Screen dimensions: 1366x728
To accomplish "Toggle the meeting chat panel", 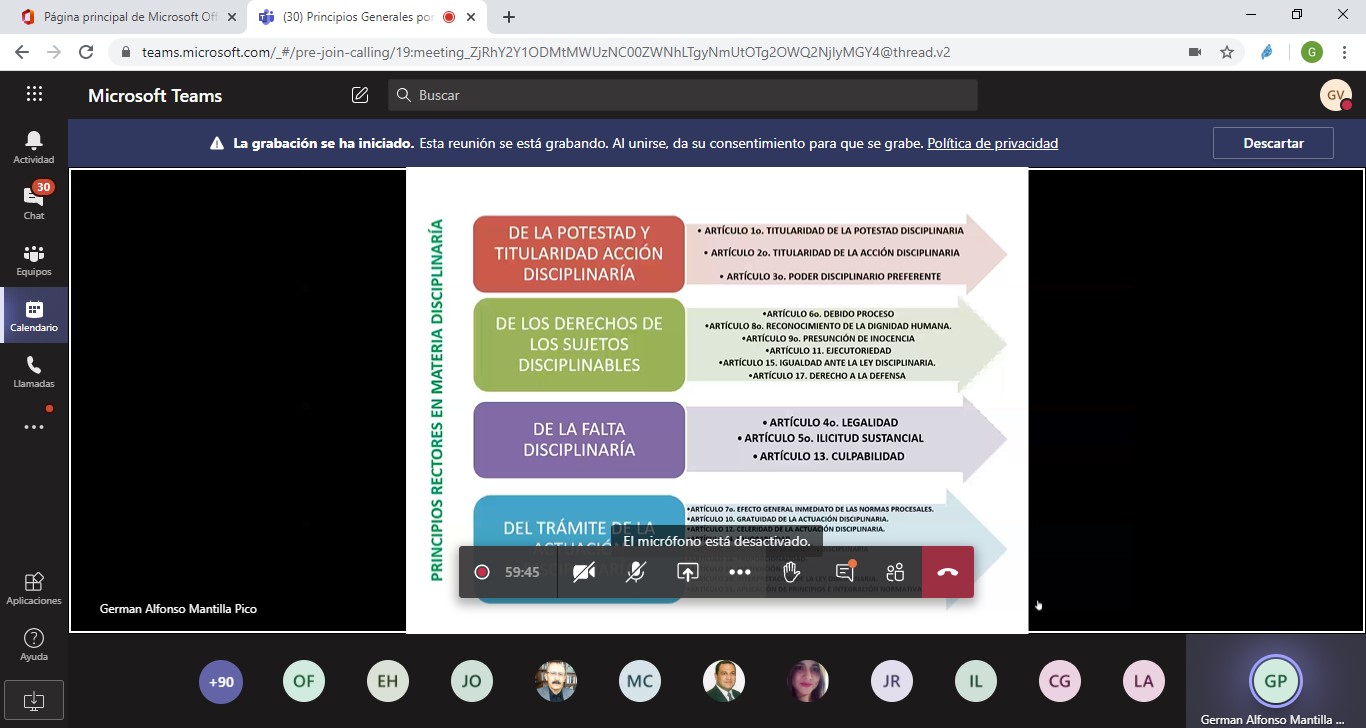I will point(844,572).
